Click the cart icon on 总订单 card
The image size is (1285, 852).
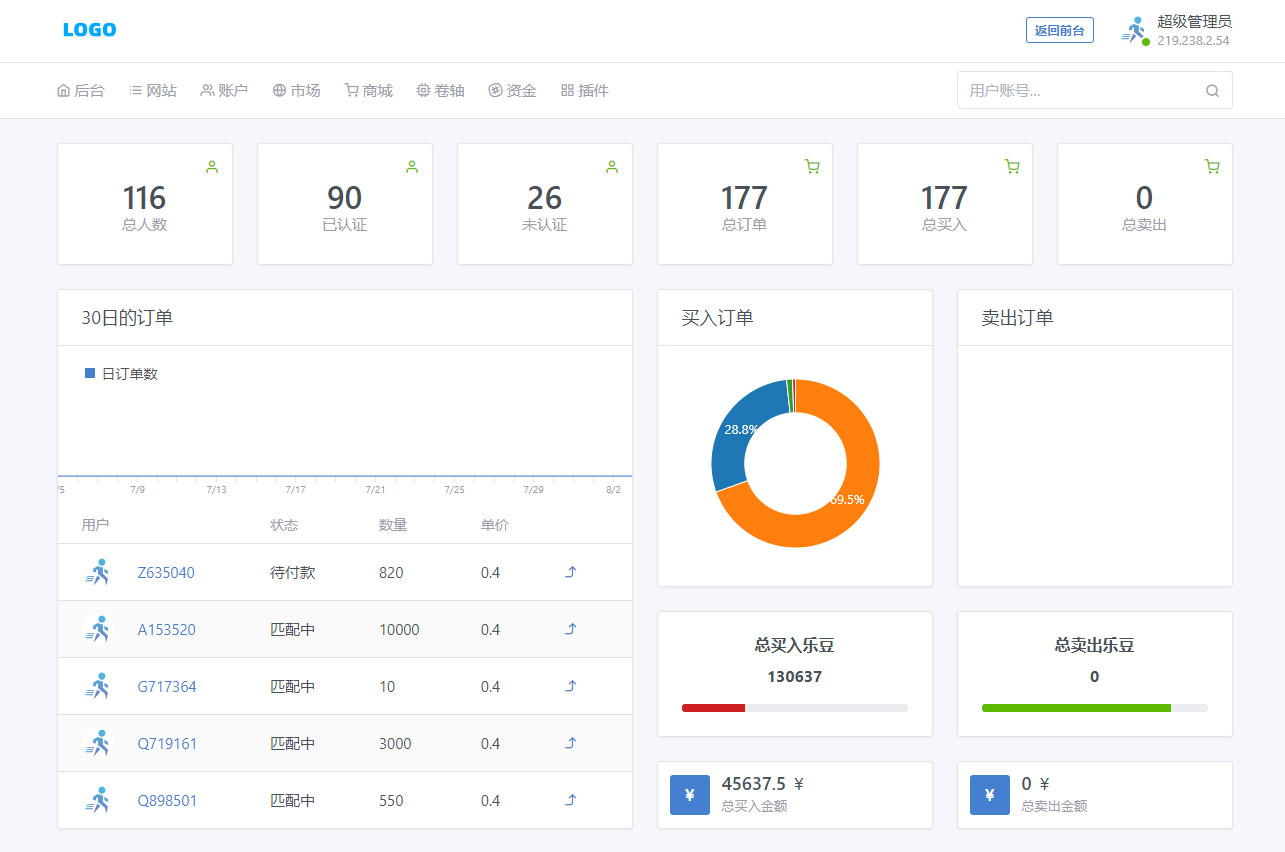[x=812, y=167]
